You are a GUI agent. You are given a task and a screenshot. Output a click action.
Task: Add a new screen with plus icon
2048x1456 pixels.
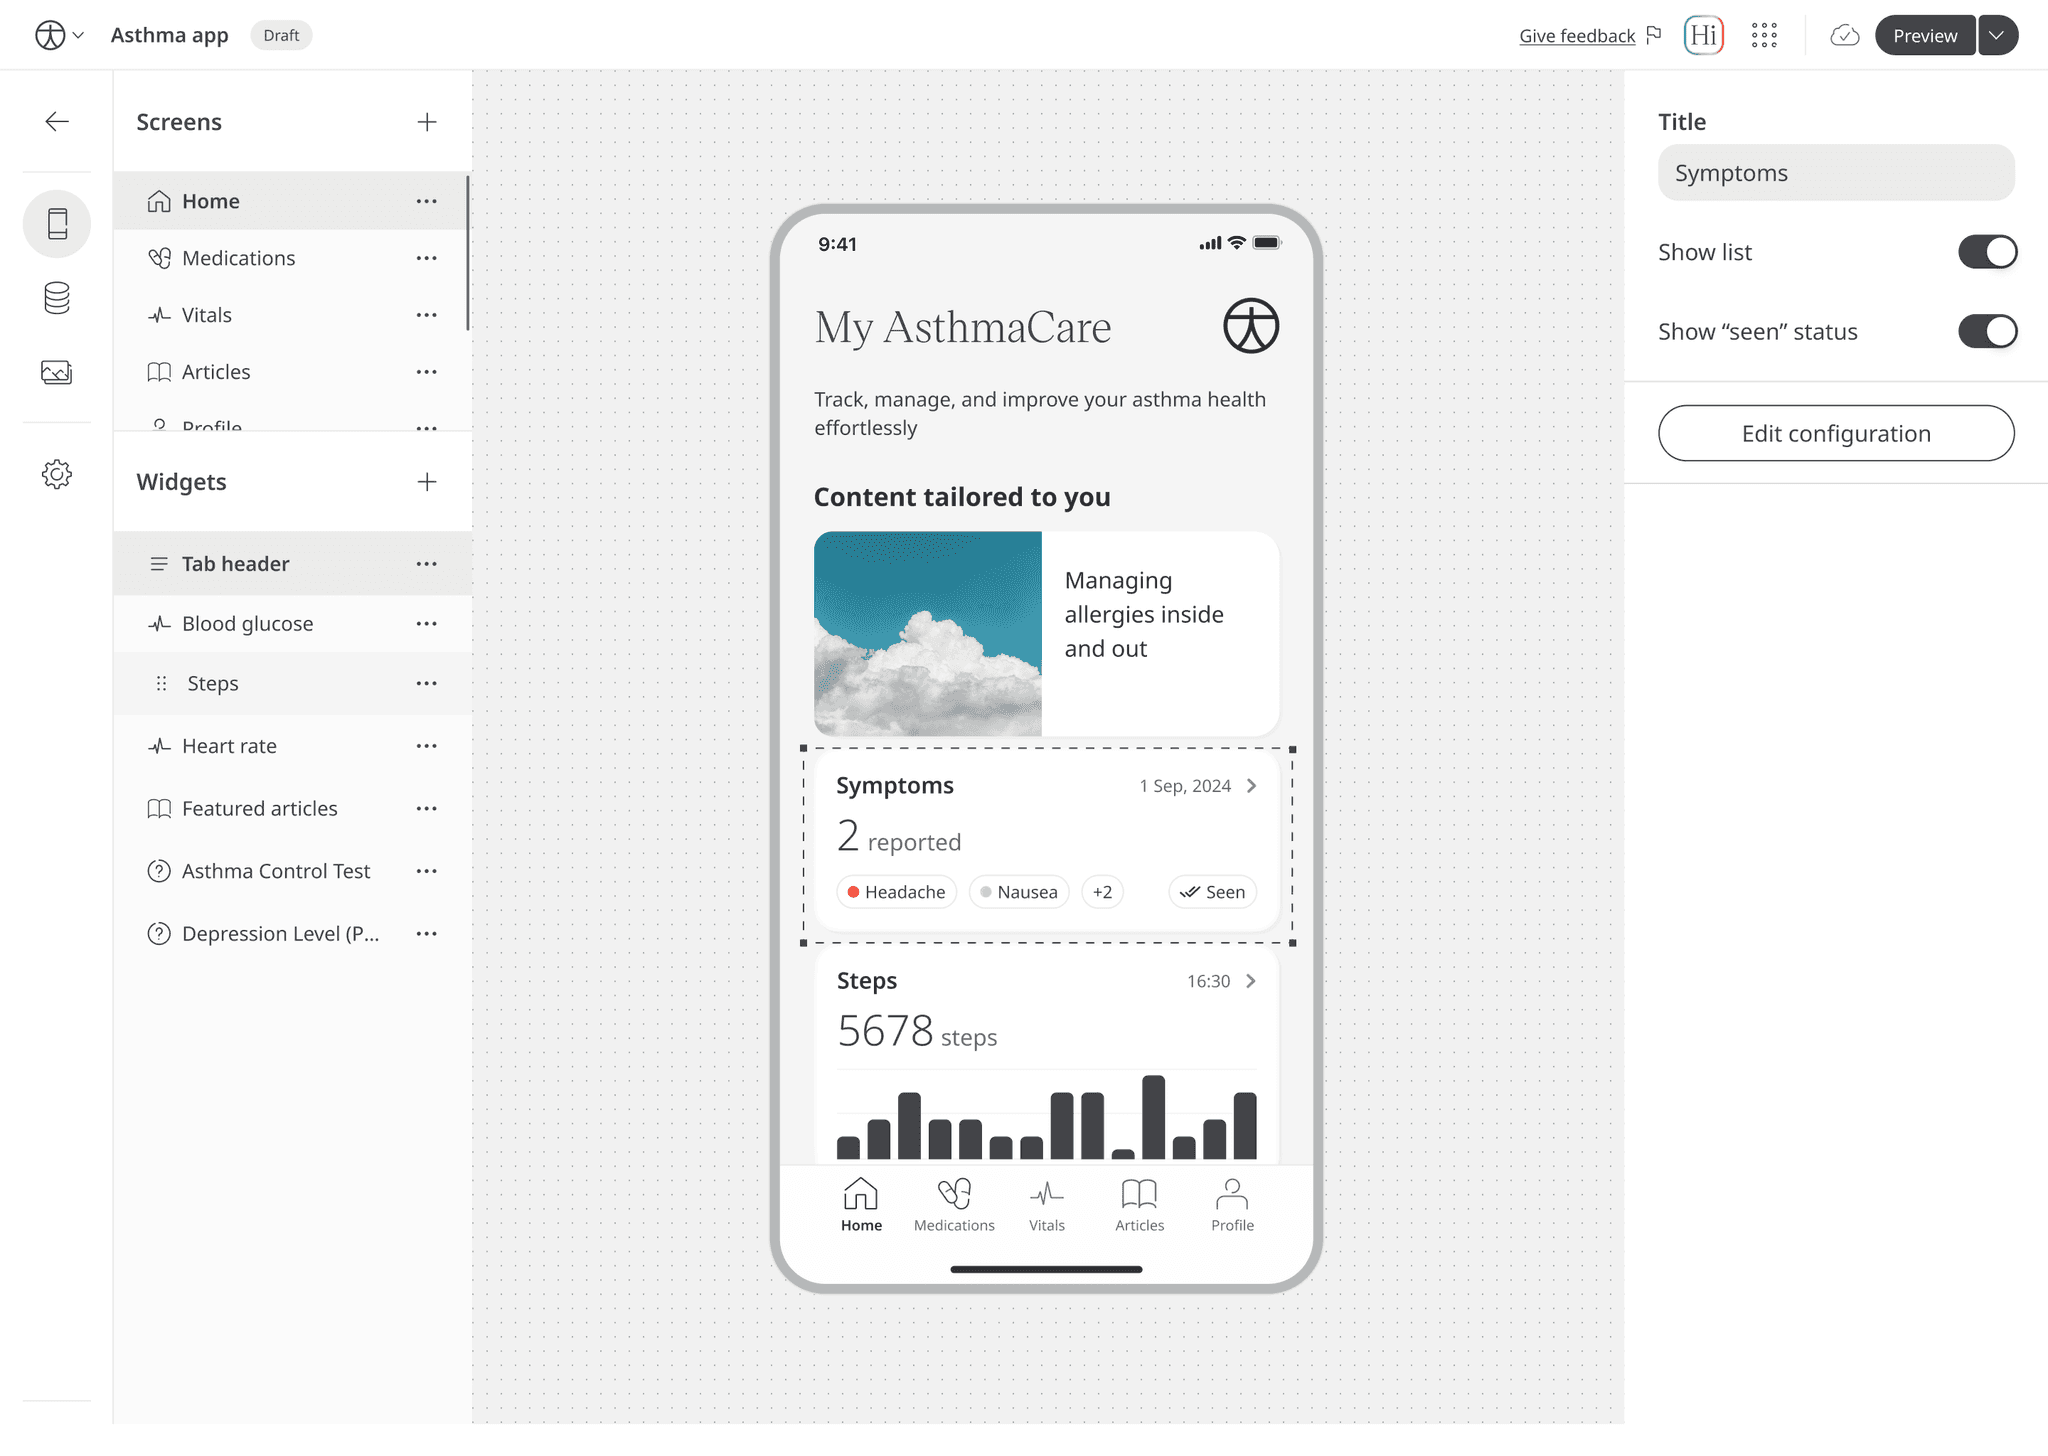tap(427, 122)
